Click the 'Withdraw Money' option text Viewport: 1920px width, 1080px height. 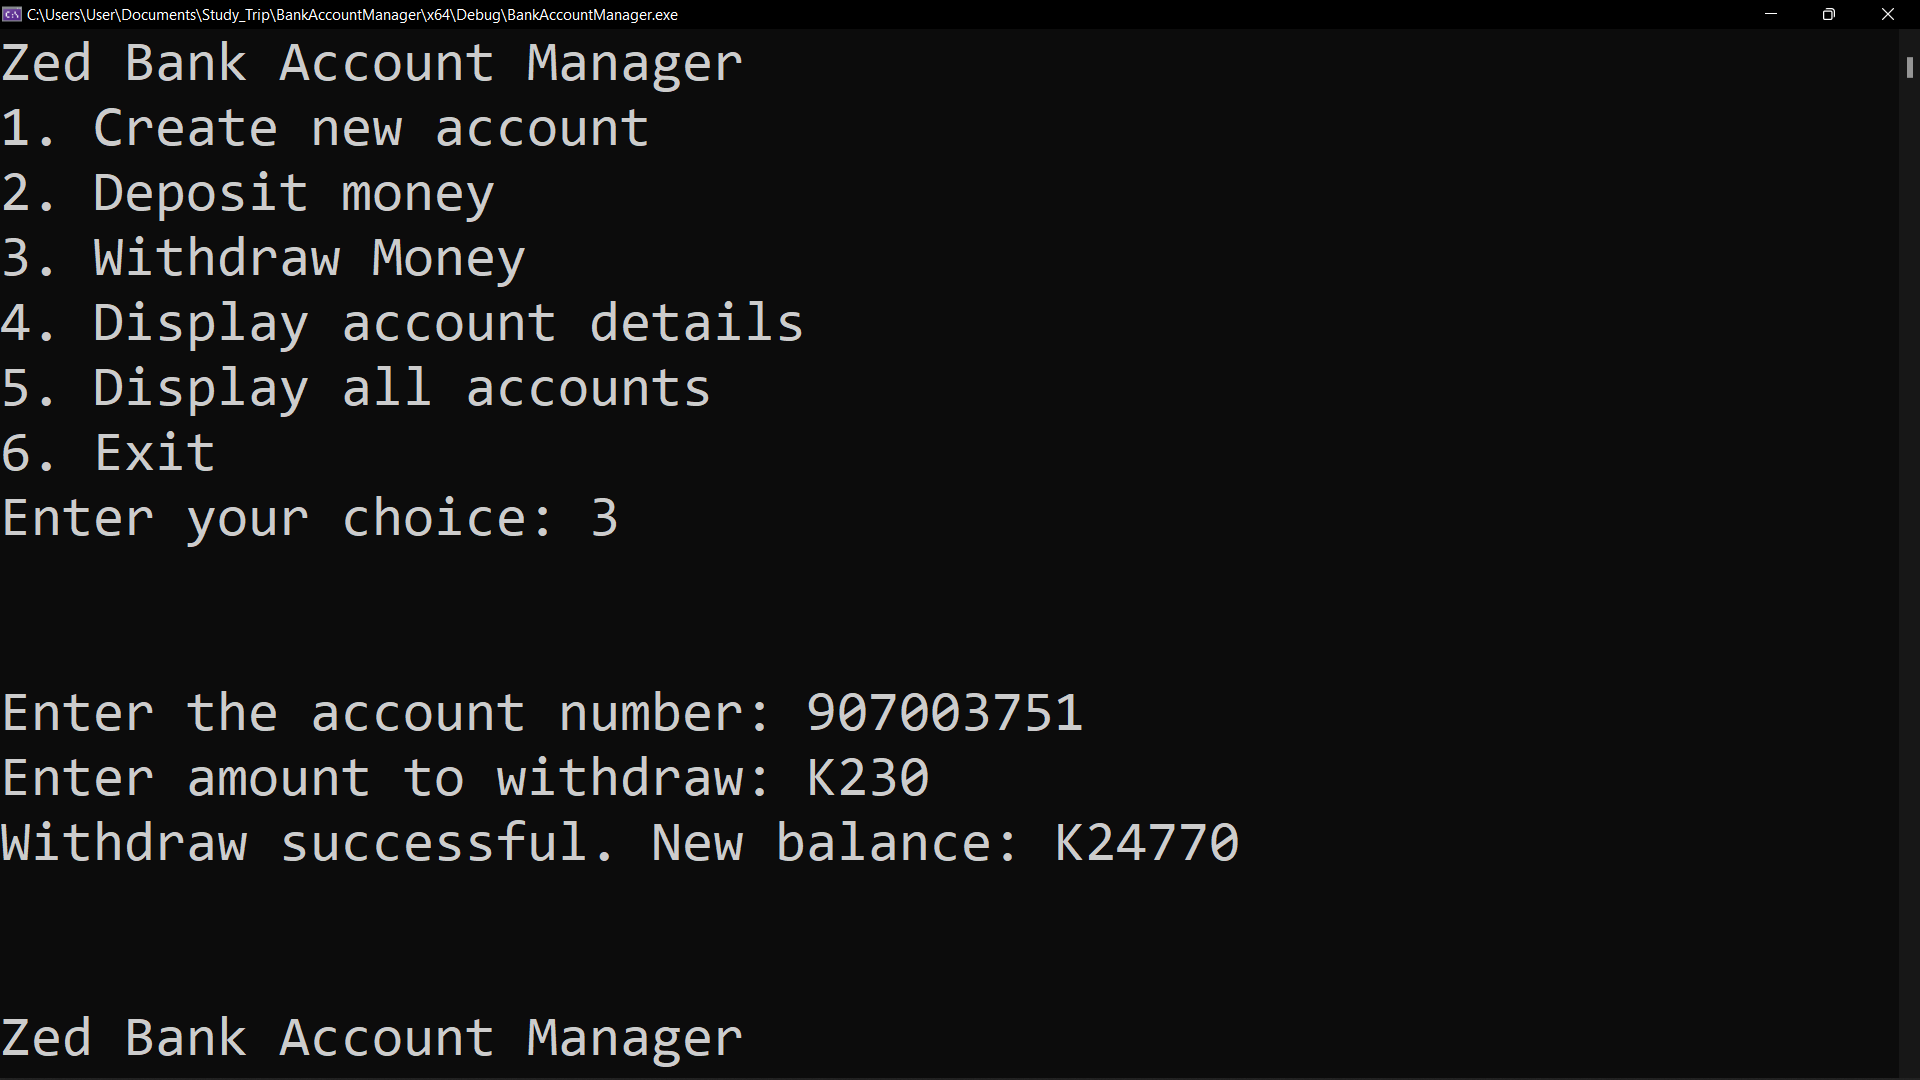coord(309,259)
